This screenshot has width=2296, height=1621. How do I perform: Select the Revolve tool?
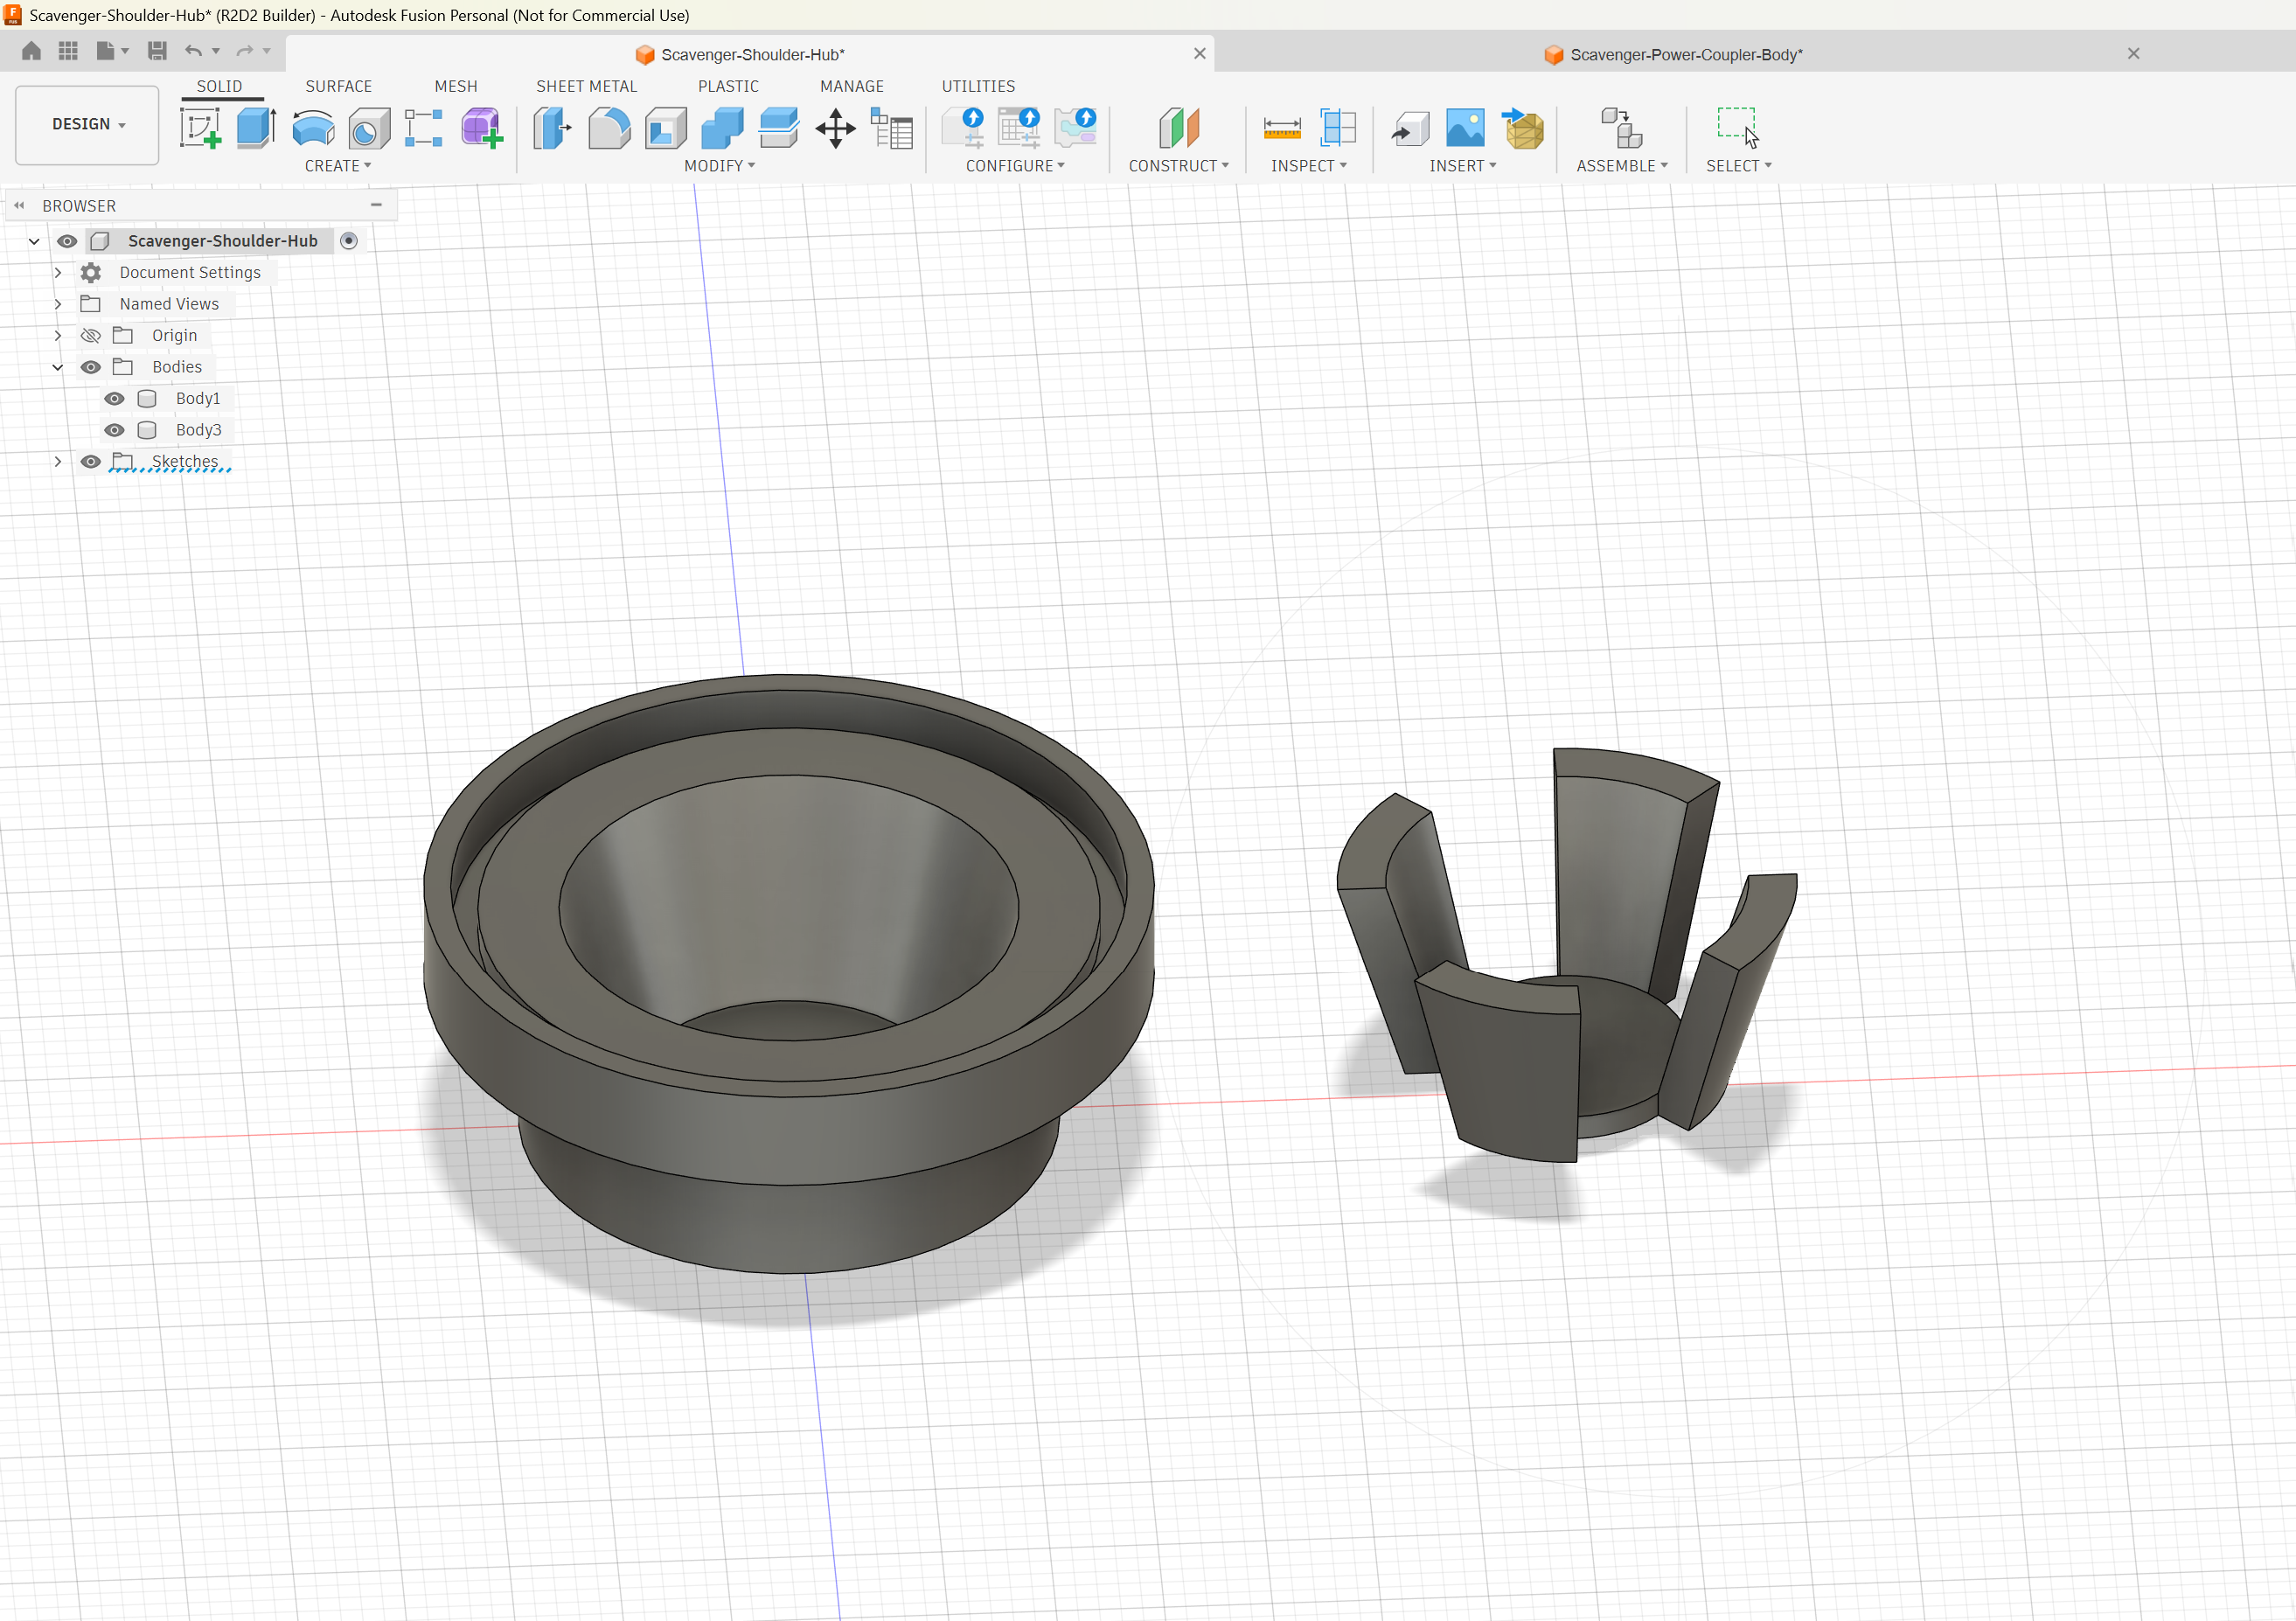click(x=313, y=128)
